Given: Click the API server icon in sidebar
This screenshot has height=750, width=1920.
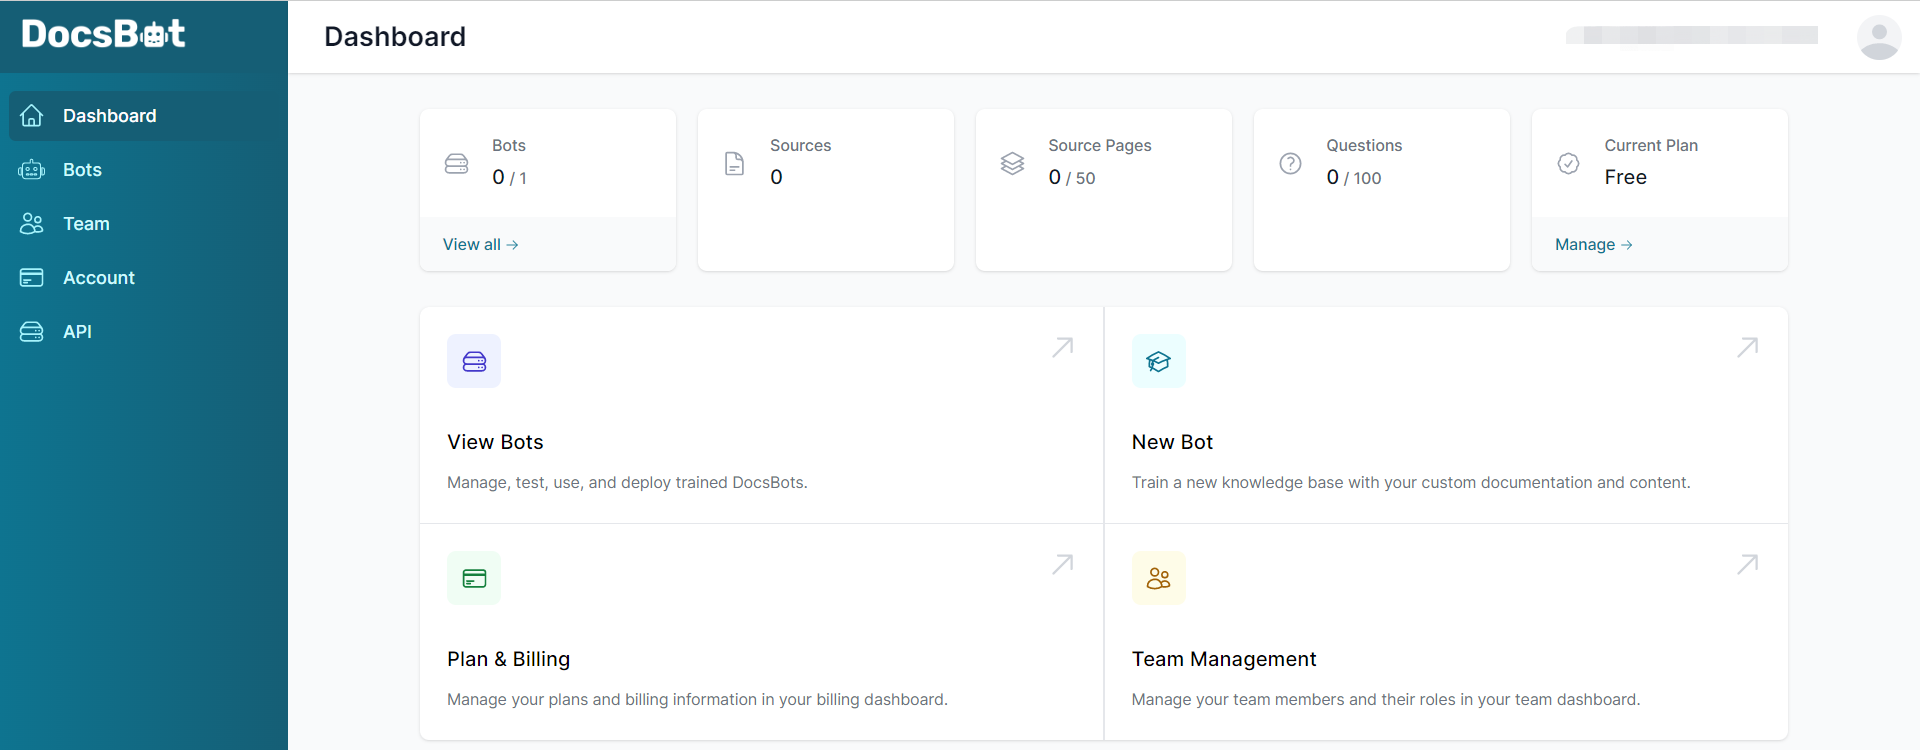Looking at the screenshot, I should coord(32,332).
